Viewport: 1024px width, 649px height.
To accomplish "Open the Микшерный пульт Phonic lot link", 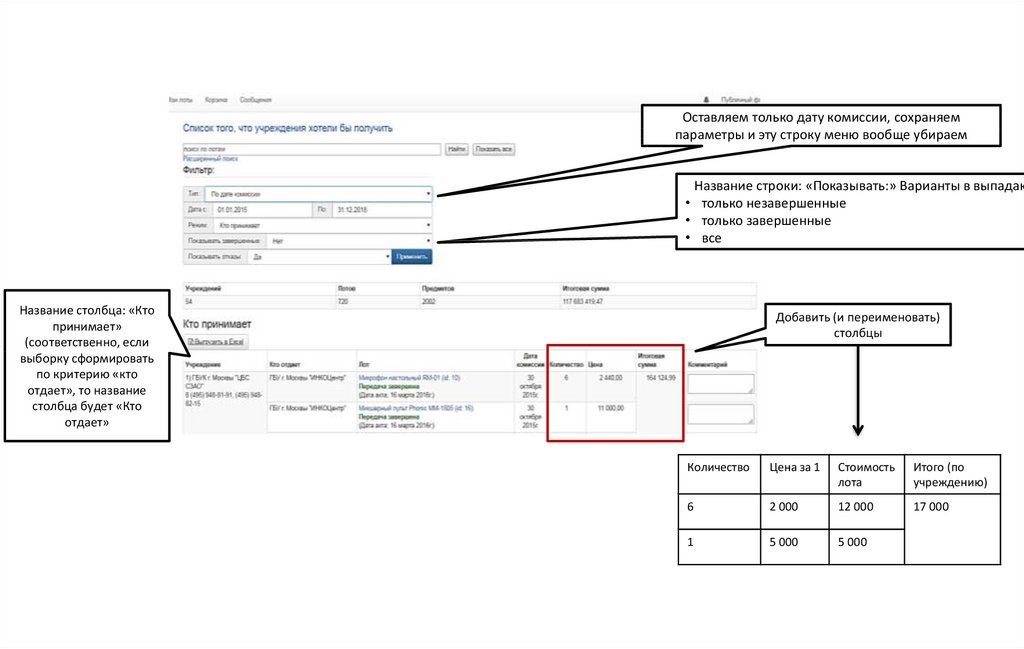I will point(415,409).
